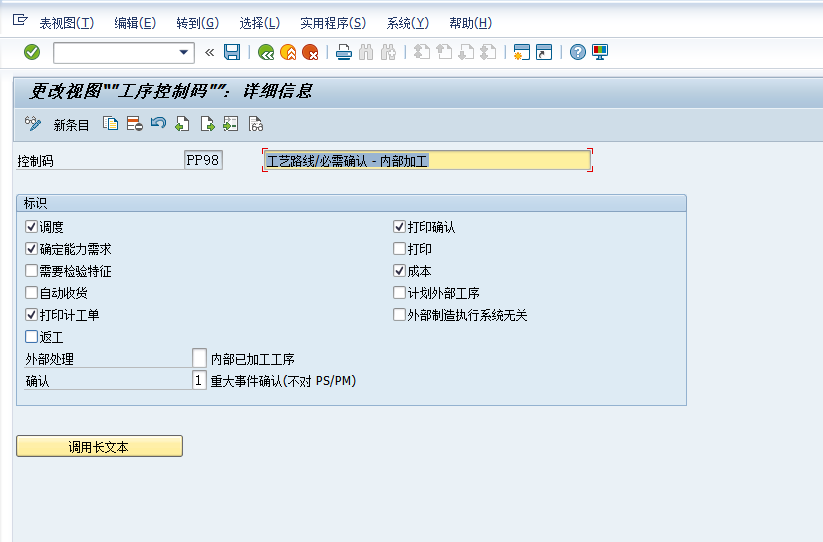Customize local layout monitor icon
Image resolution: width=823 pixels, height=542 pixels.
tap(600, 52)
